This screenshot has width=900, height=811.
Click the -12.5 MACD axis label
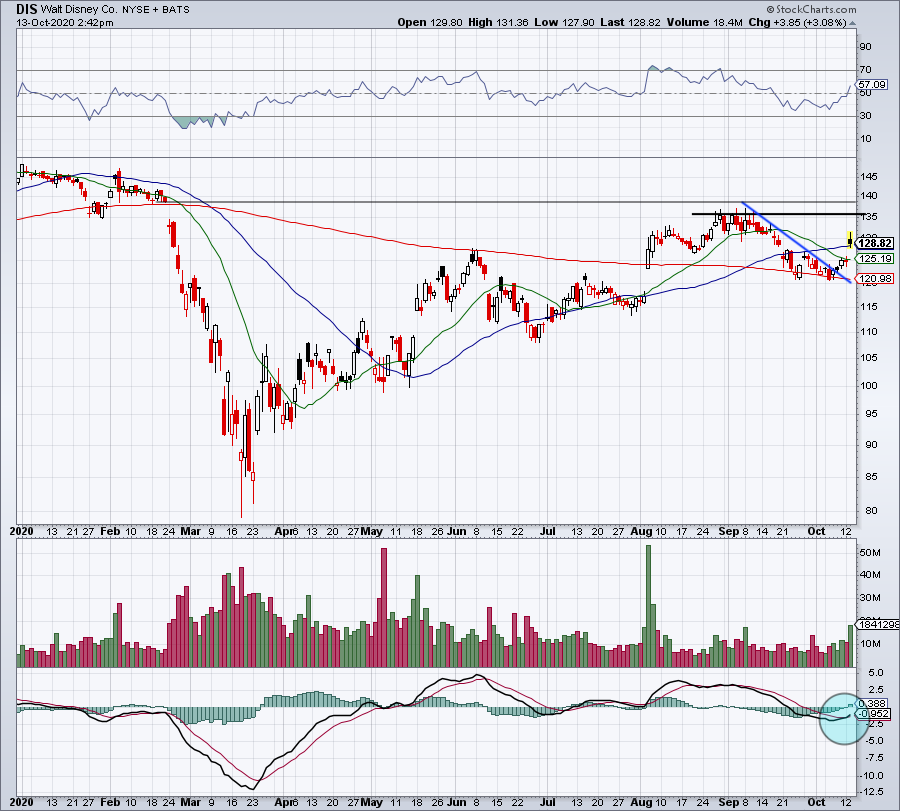point(871,792)
